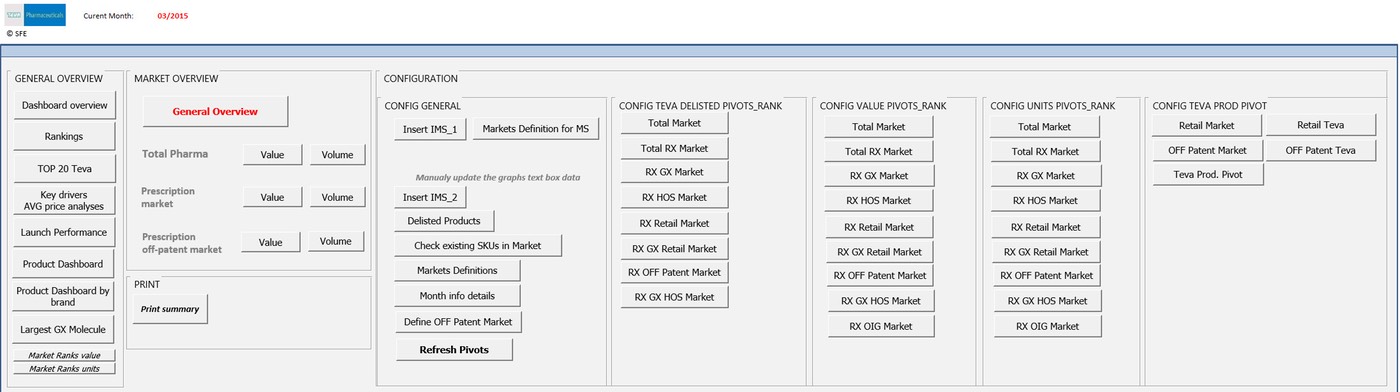Open RX OFF Patent Market in Teva Delisted pivots
This screenshot has height=392, width=1400.
[x=674, y=272]
